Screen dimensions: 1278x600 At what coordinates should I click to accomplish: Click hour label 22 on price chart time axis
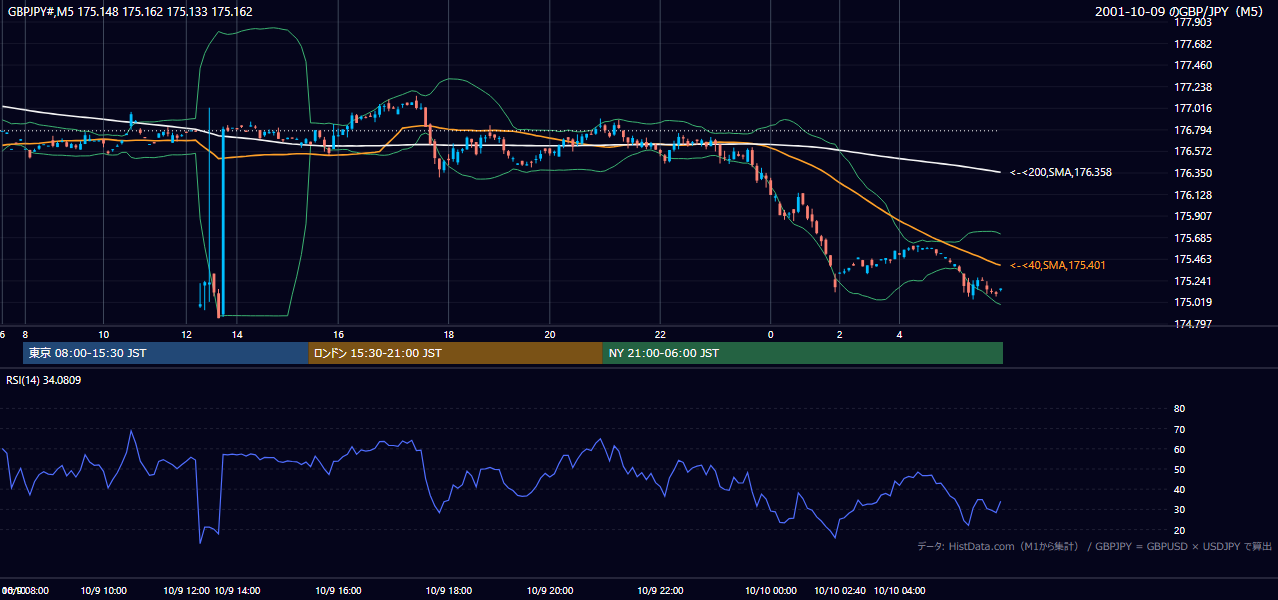point(661,334)
